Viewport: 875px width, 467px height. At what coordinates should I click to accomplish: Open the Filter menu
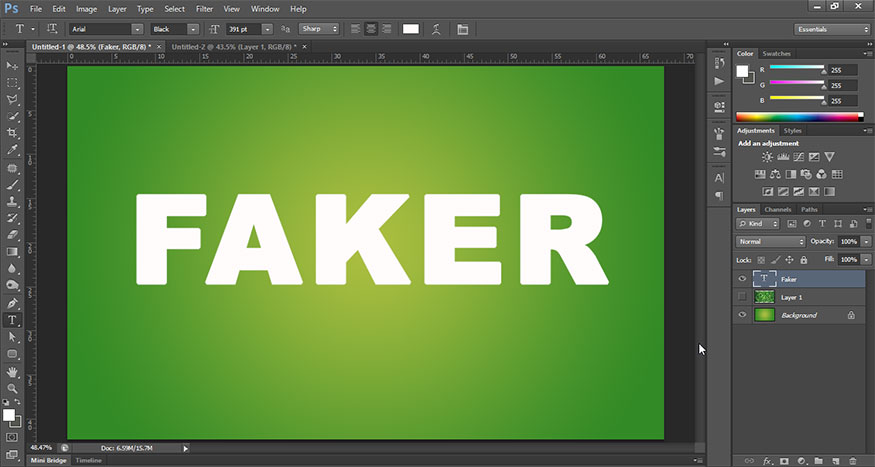(x=204, y=9)
